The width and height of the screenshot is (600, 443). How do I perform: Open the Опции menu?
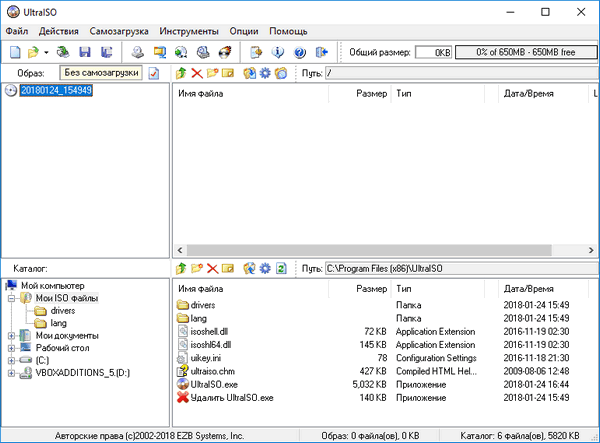click(244, 31)
